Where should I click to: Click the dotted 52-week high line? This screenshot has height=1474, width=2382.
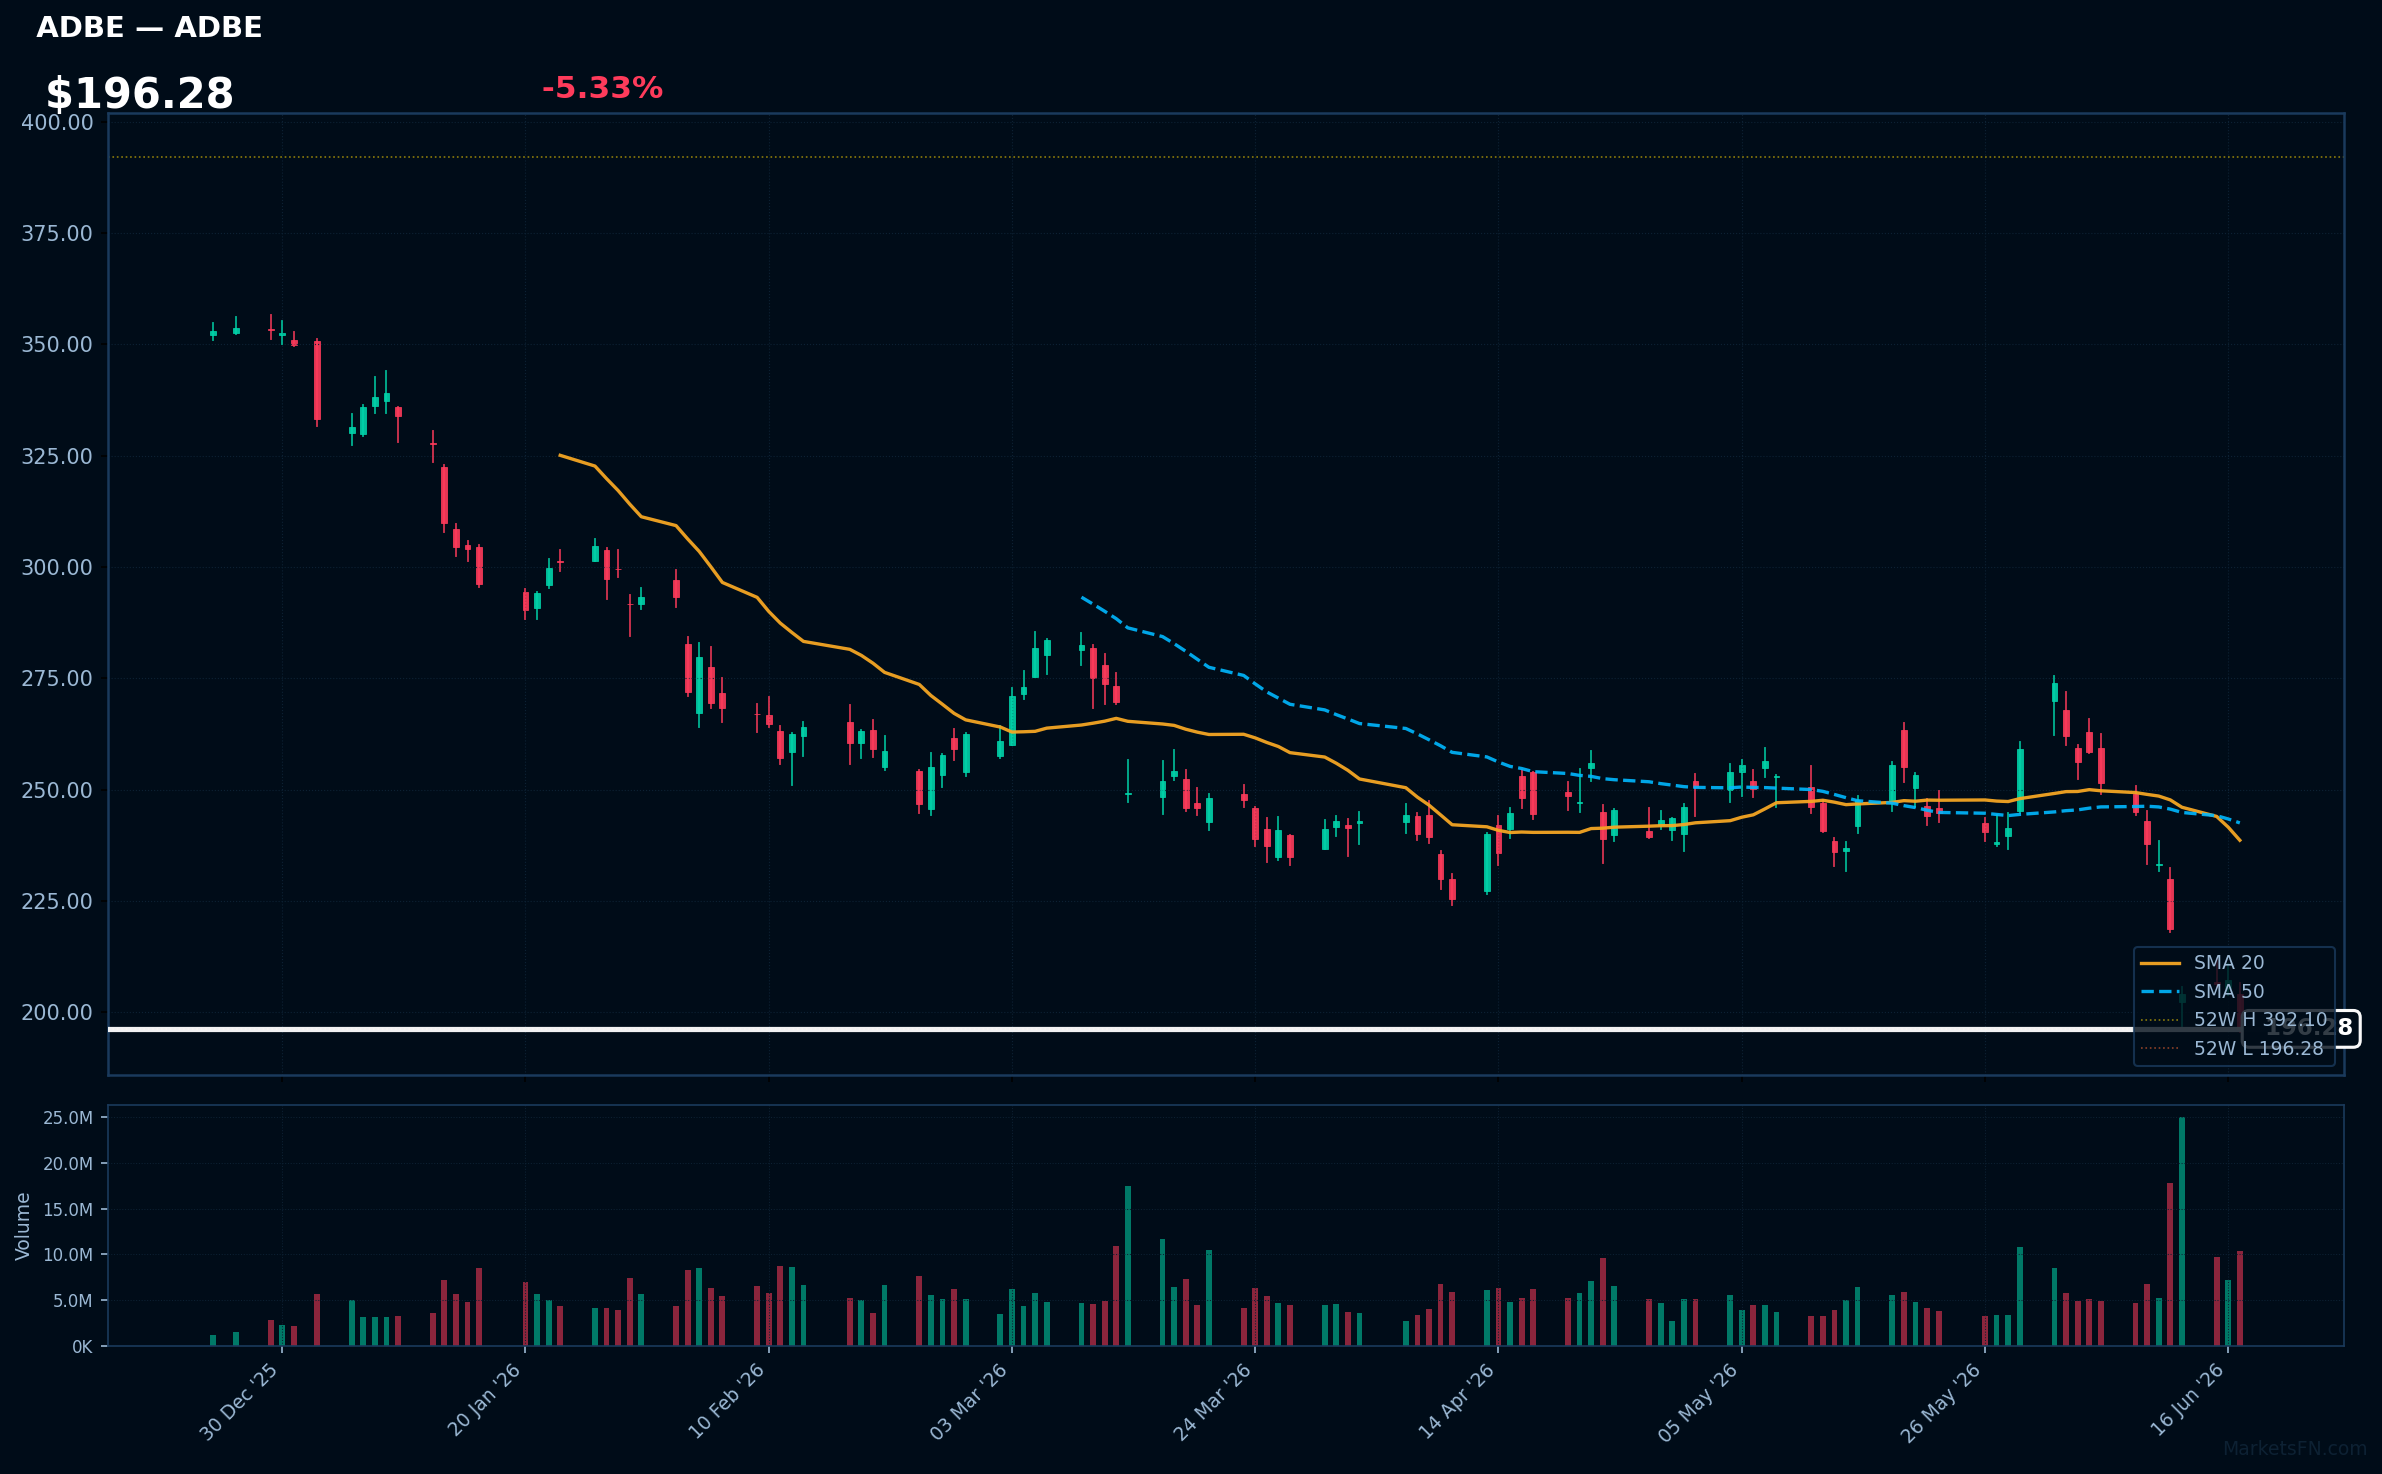[x=1226, y=157]
